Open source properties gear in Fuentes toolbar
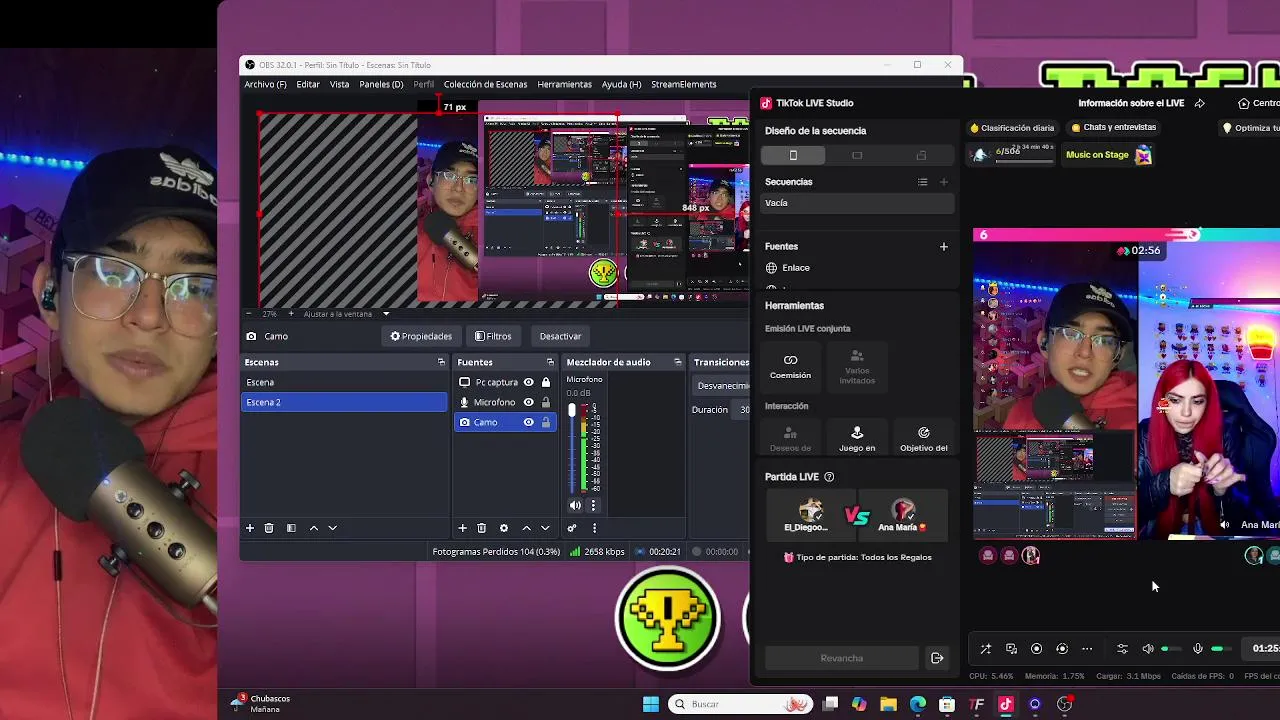1280x720 pixels. [x=503, y=528]
